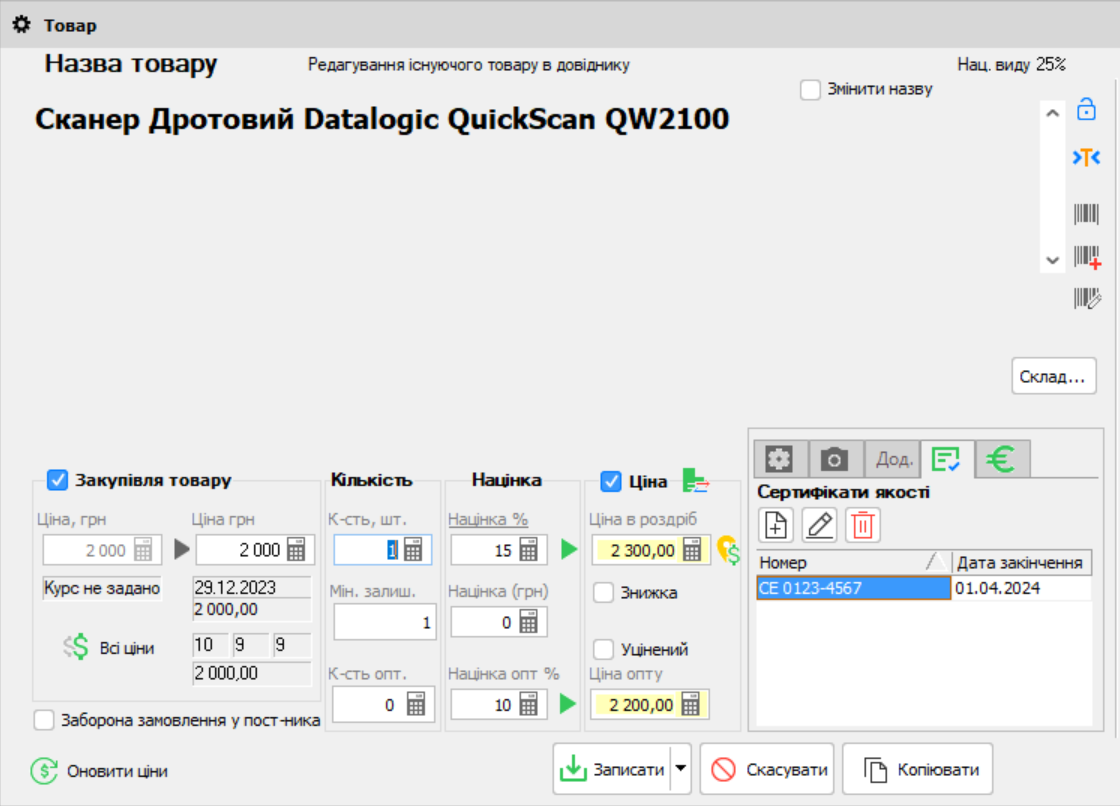Open calculator for retail price field
1120x806 pixels.
tap(691, 550)
